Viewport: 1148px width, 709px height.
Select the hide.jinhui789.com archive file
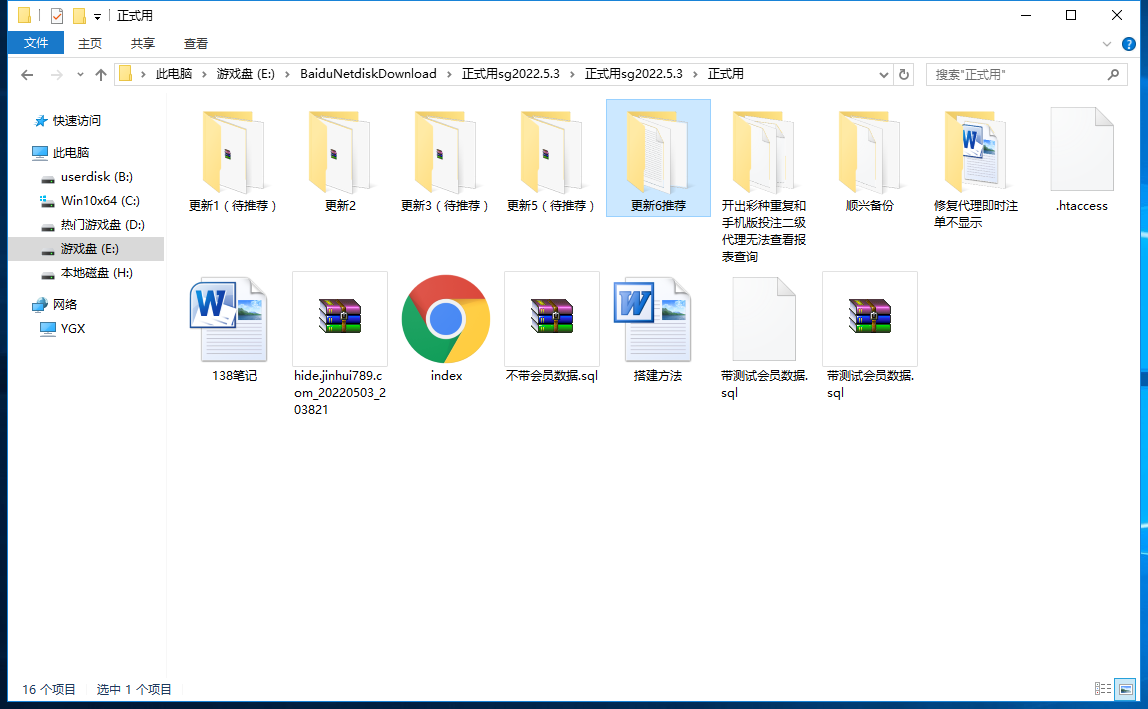[340, 344]
